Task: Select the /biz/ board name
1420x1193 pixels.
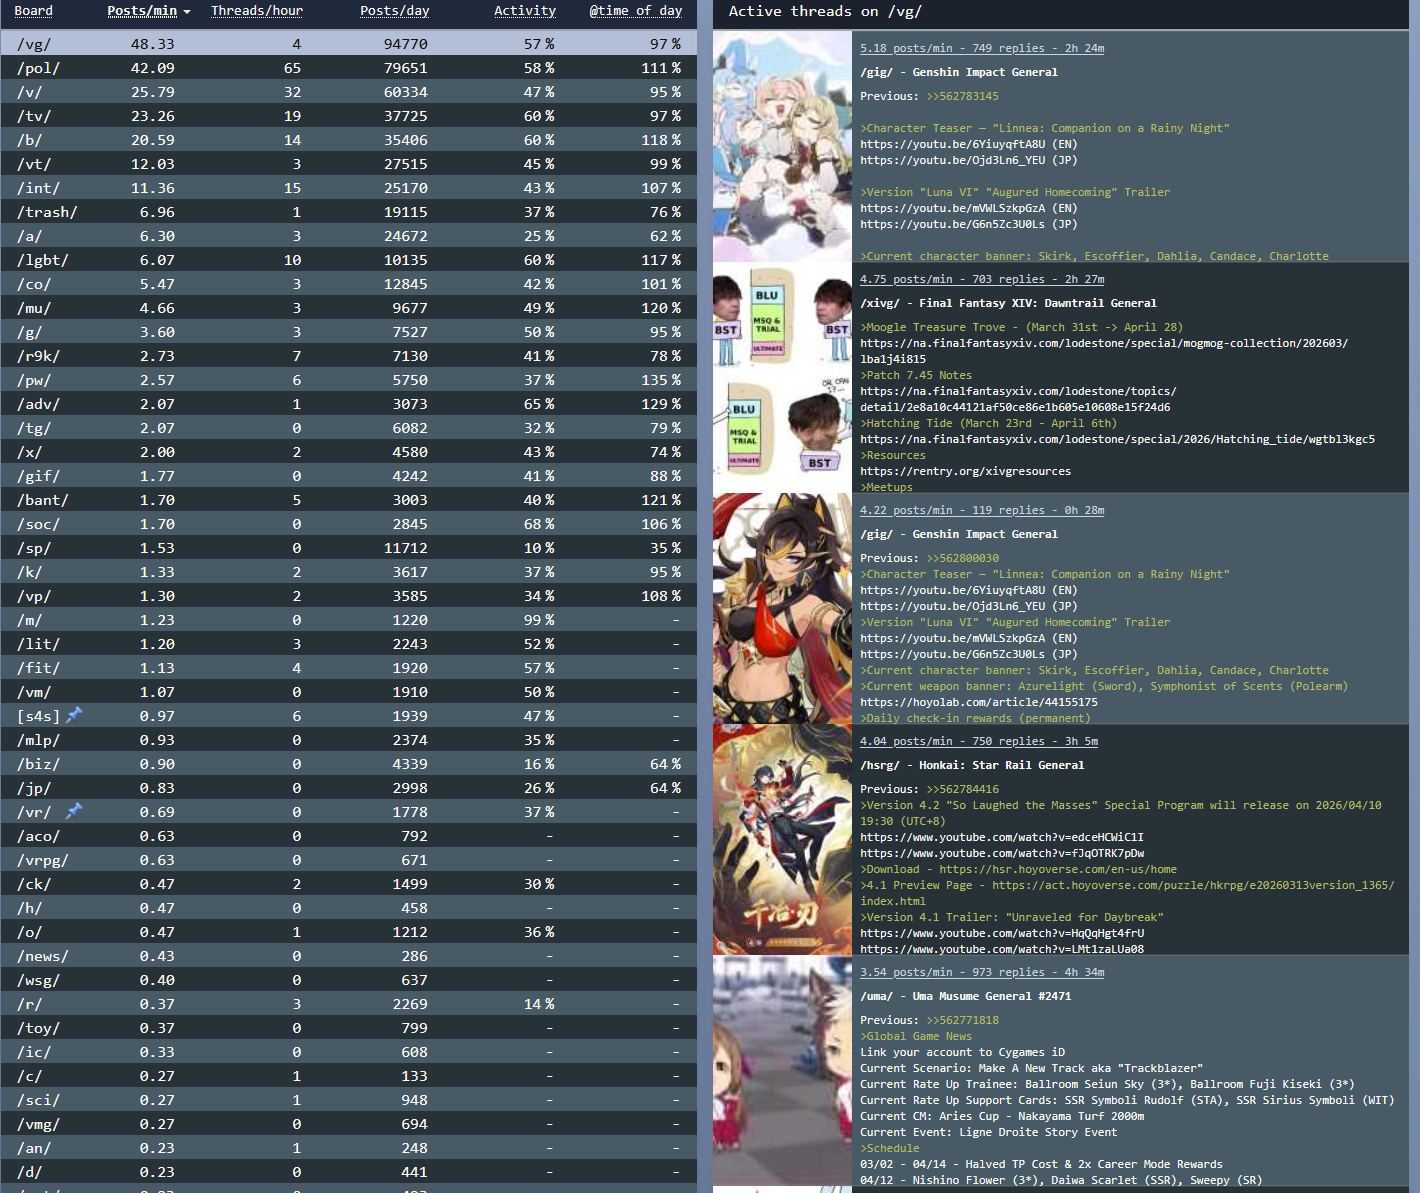Action: coord(38,764)
